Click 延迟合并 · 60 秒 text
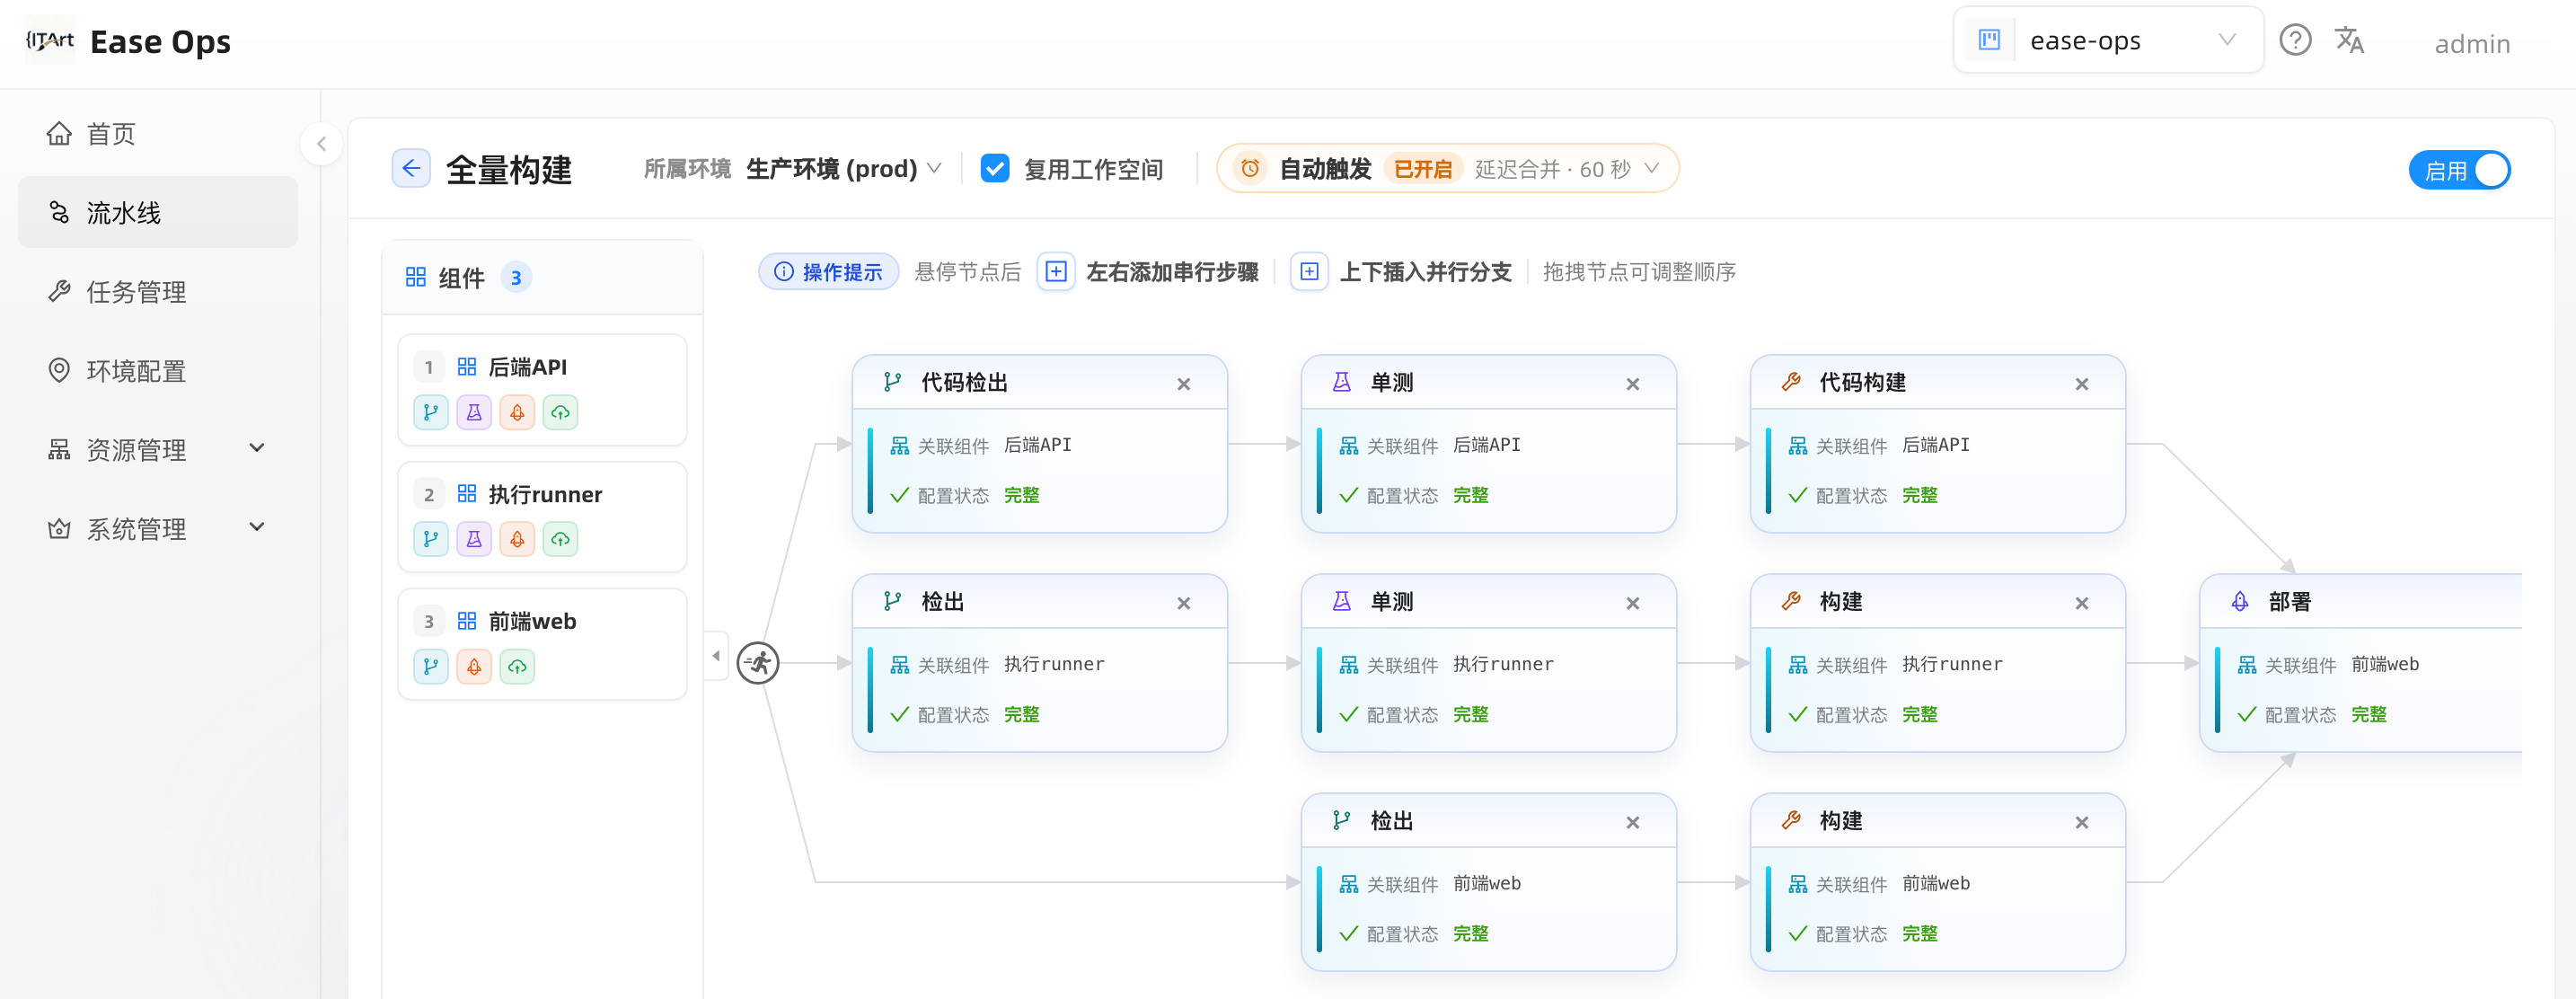Viewport: 2576px width, 999px height. [1552, 169]
